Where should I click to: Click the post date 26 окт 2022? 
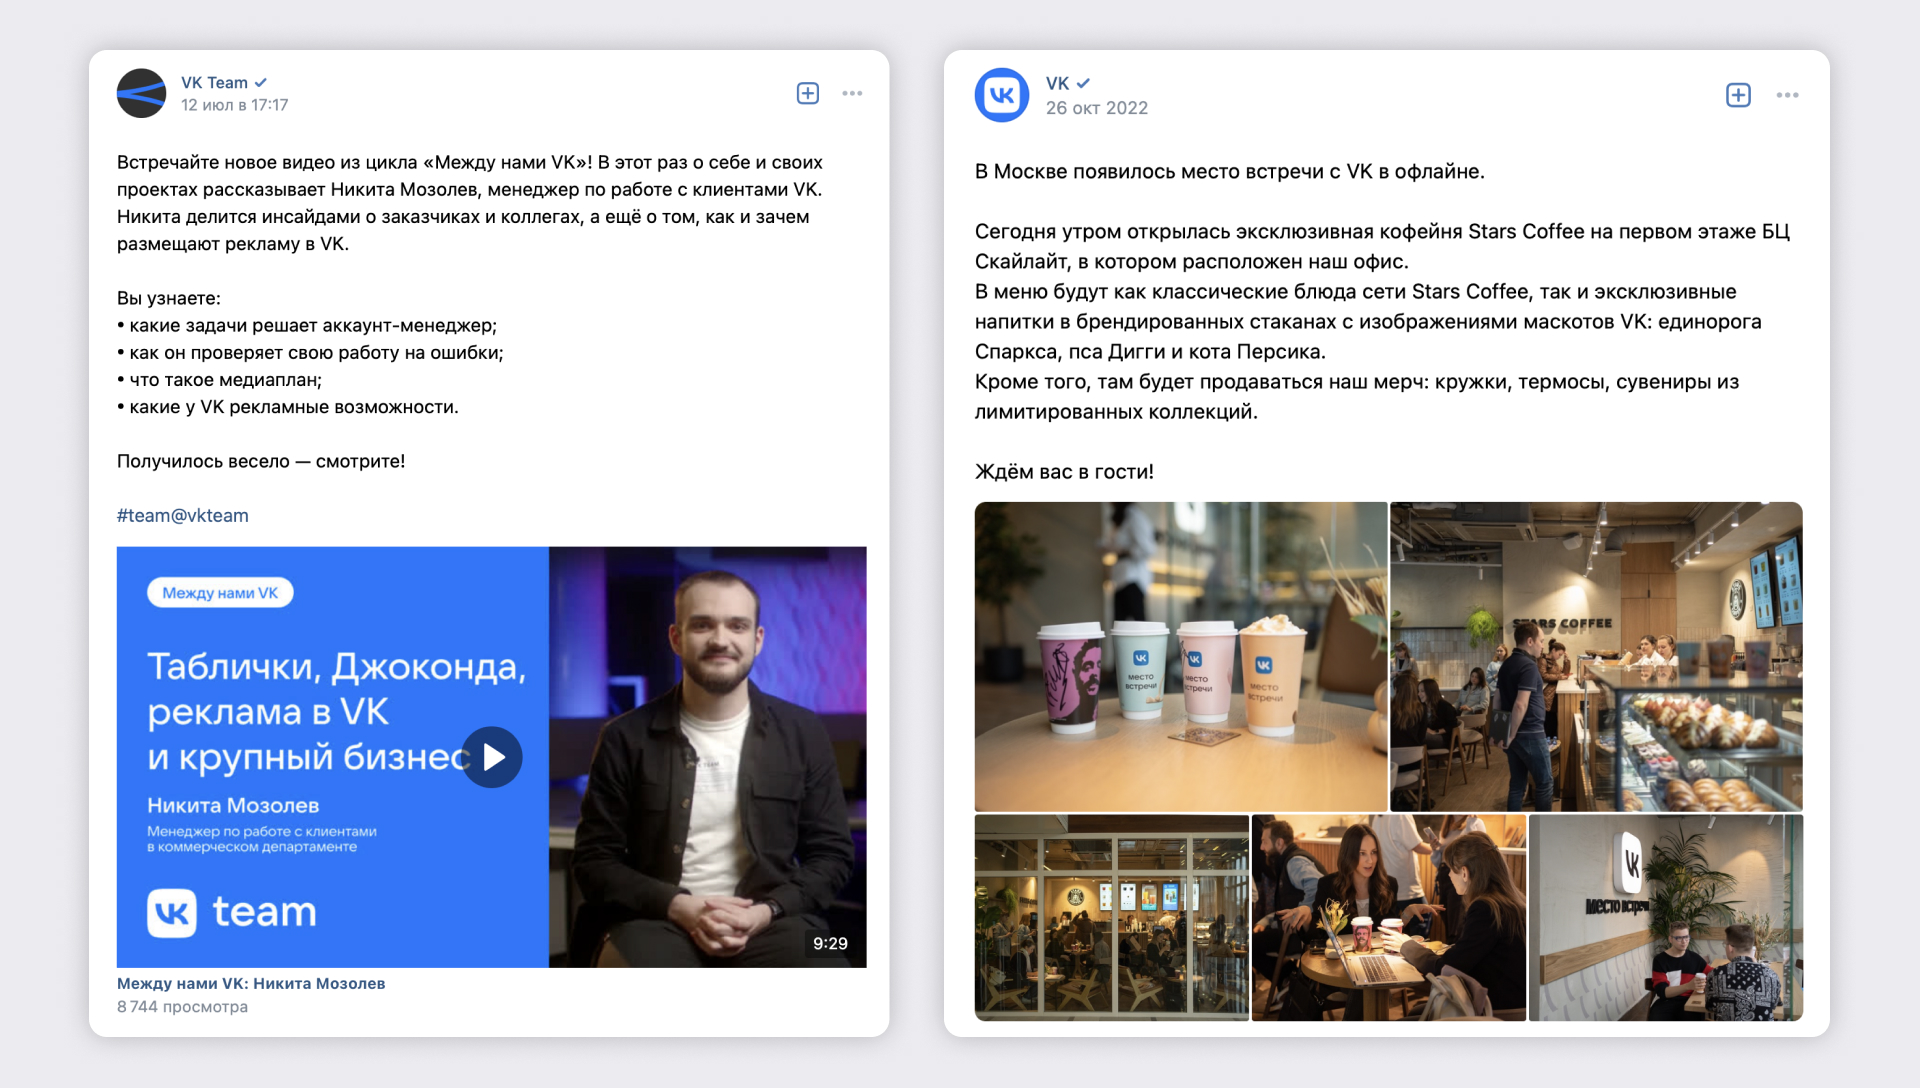click(x=1097, y=108)
